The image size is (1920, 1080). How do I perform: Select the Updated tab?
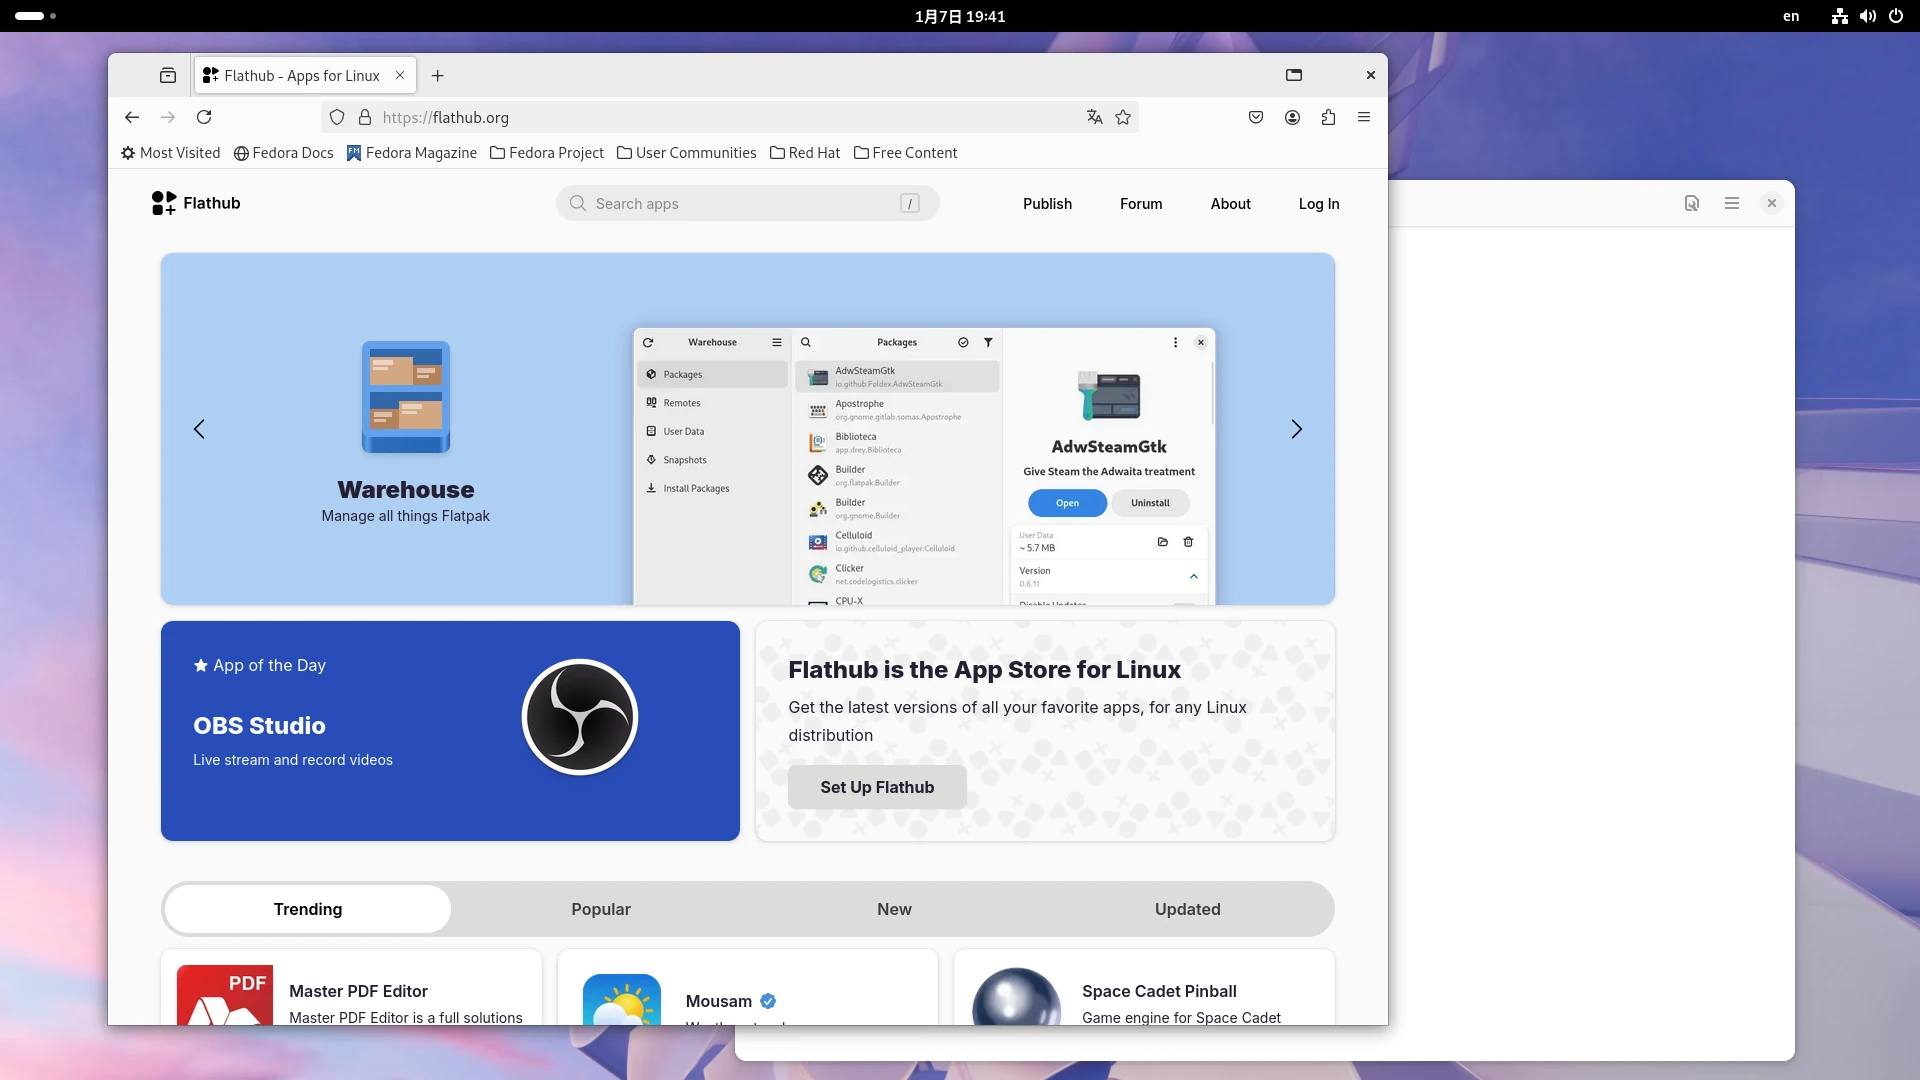pyautogui.click(x=1187, y=909)
